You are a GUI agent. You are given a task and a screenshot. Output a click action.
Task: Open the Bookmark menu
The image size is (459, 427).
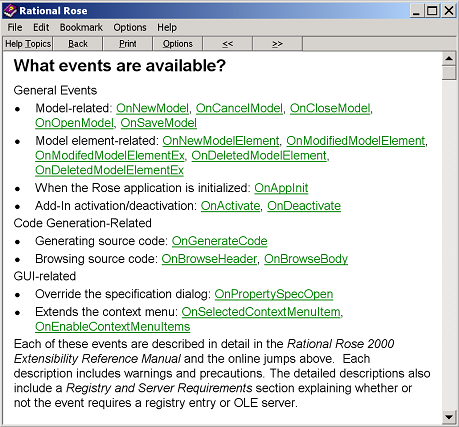pyautogui.click(x=81, y=27)
